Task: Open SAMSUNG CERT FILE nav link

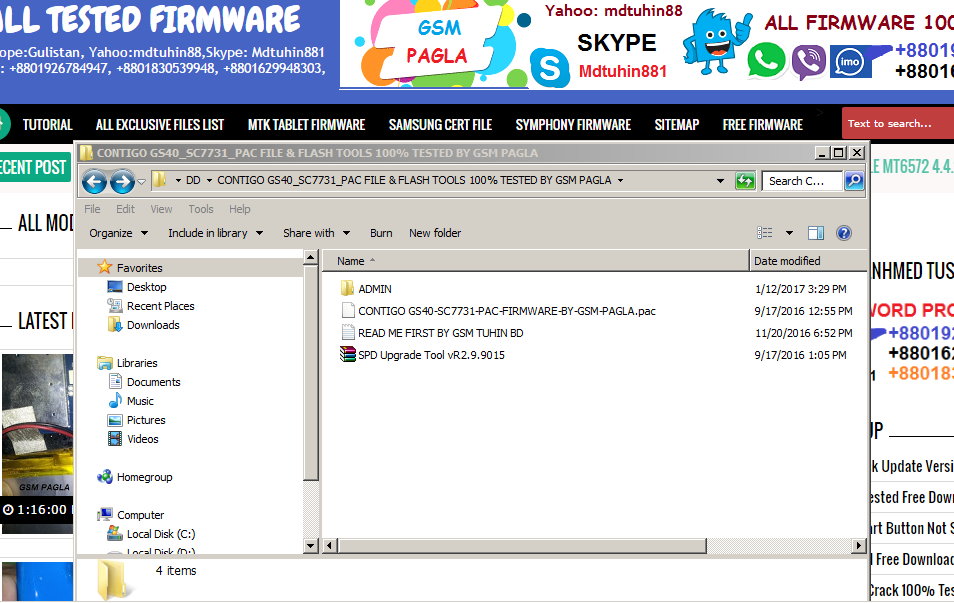Action: coord(440,125)
